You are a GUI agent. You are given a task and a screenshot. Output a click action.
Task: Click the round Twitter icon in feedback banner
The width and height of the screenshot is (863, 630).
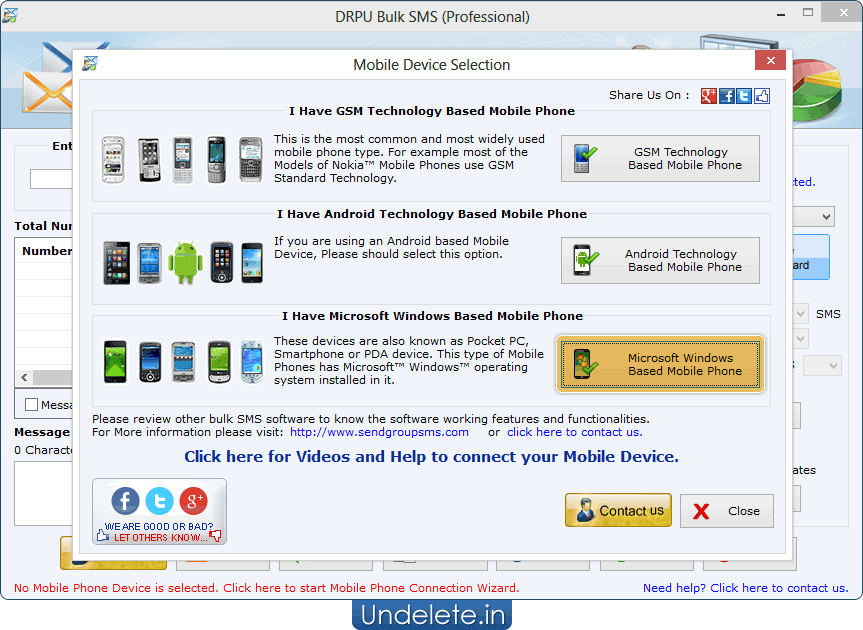pyautogui.click(x=160, y=501)
